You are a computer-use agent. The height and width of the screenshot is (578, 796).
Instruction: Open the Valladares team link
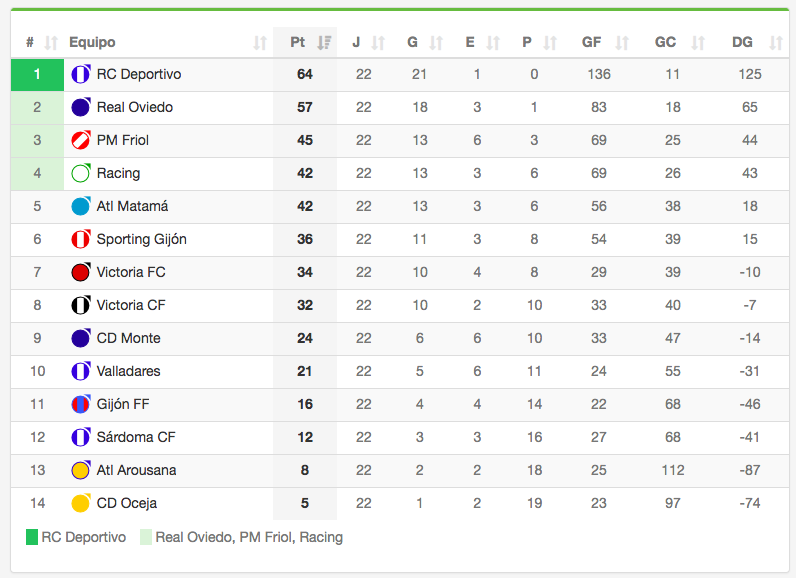pos(128,372)
